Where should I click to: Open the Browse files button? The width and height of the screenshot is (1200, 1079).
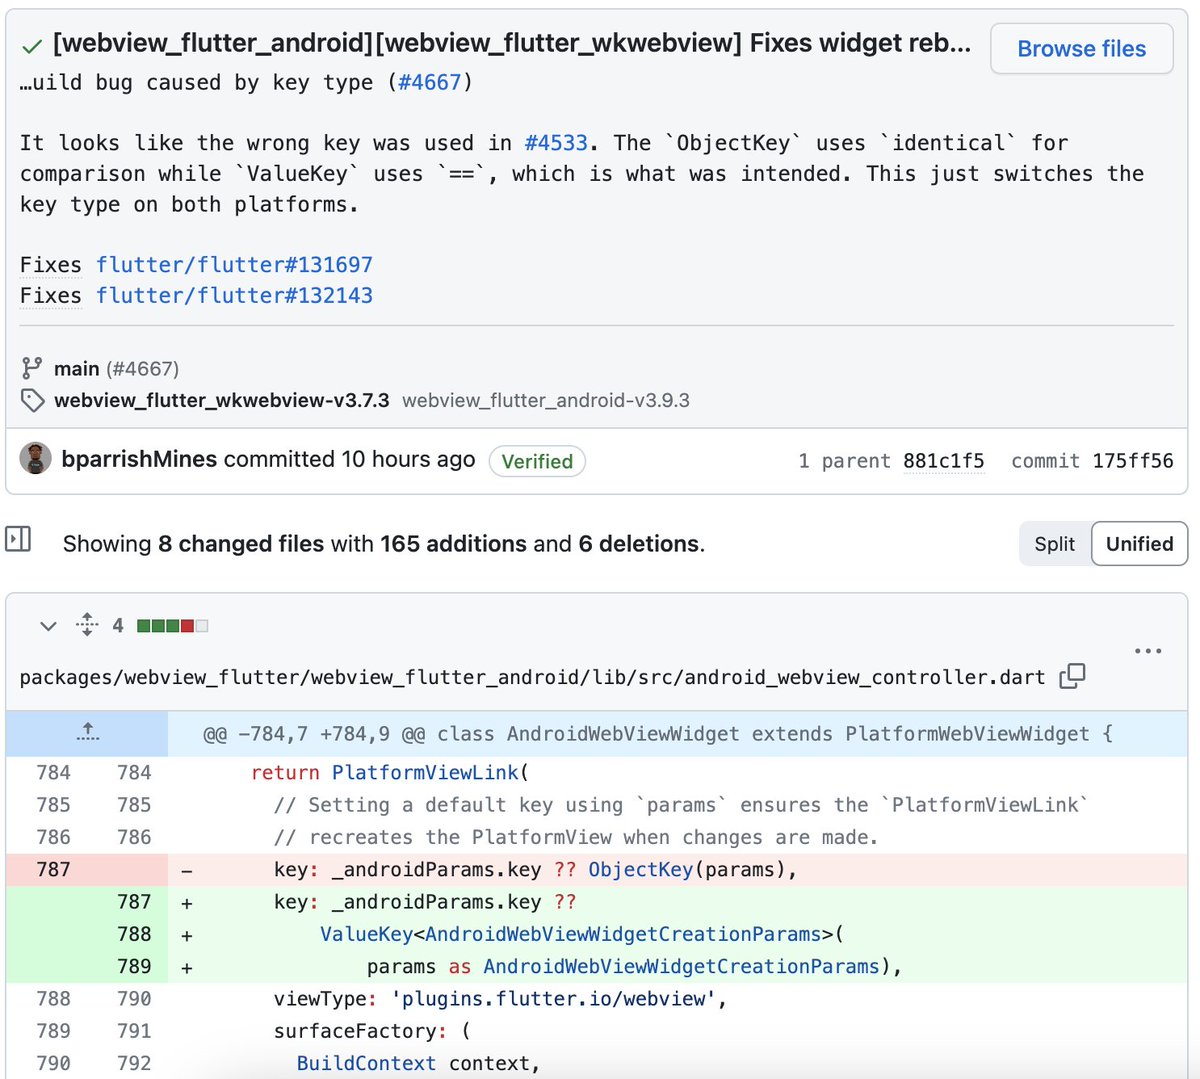click(x=1081, y=49)
